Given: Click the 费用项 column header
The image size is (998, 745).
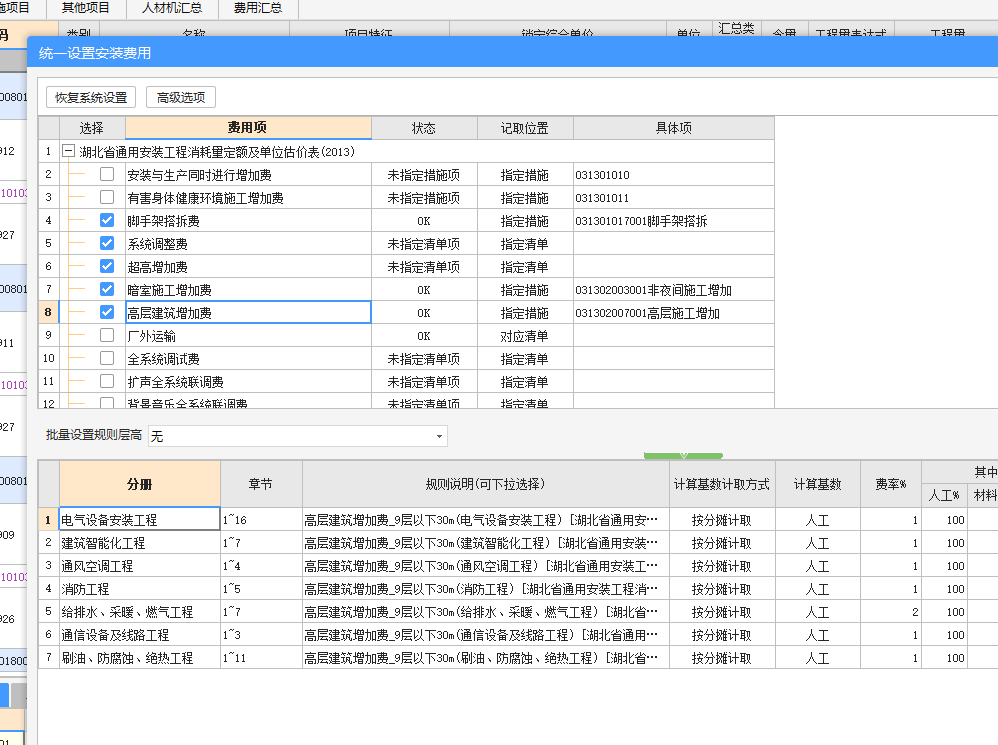Looking at the screenshot, I should pyautogui.click(x=248, y=128).
